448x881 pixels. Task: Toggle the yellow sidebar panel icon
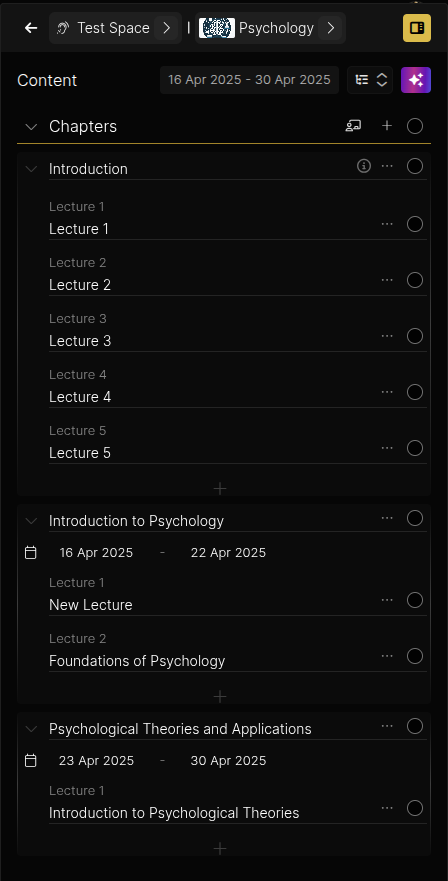pyautogui.click(x=417, y=28)
